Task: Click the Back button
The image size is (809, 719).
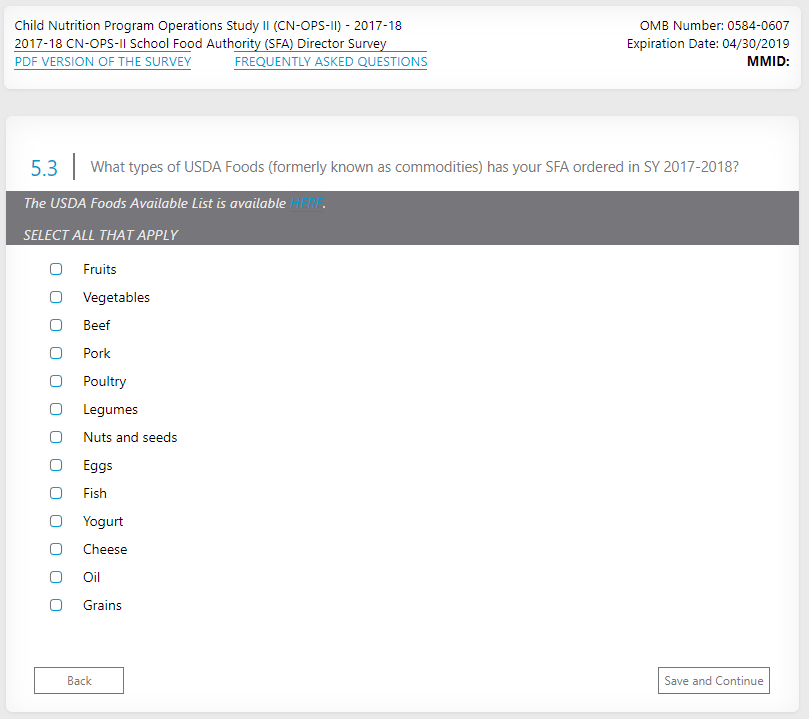Action: point(79,681)
